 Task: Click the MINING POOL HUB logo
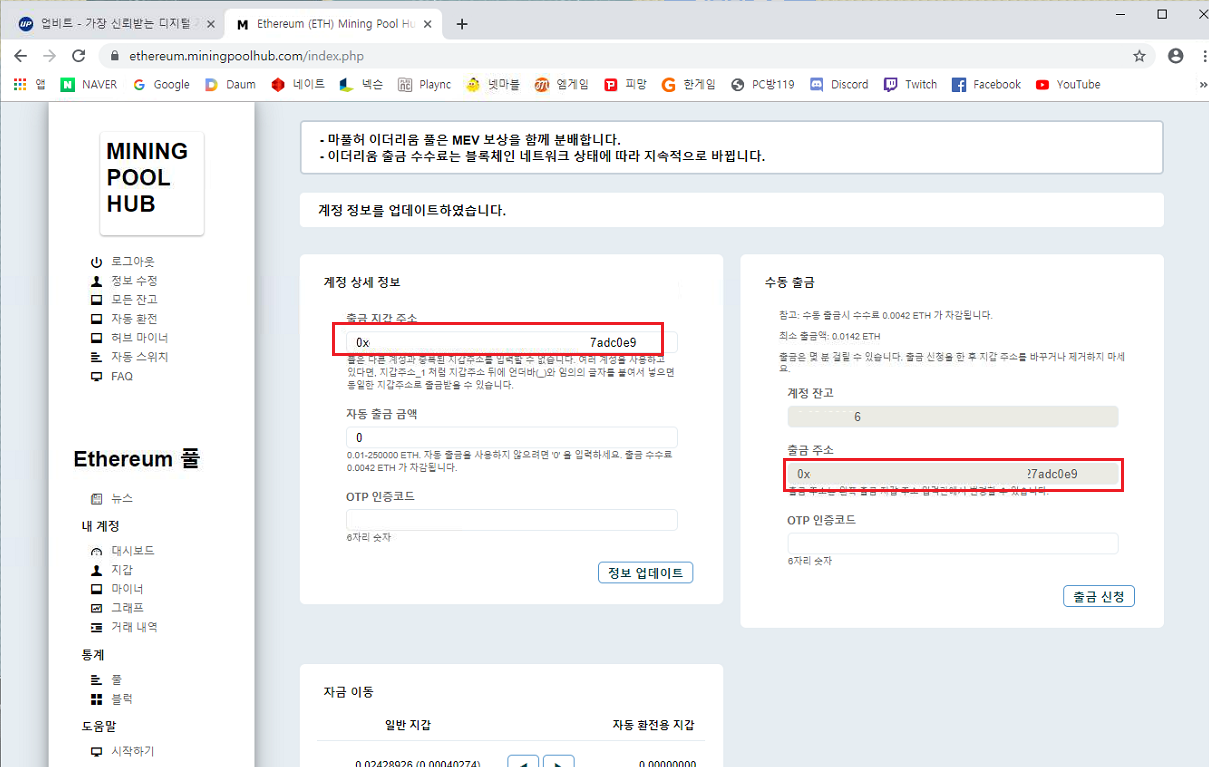tap(152, 184)
